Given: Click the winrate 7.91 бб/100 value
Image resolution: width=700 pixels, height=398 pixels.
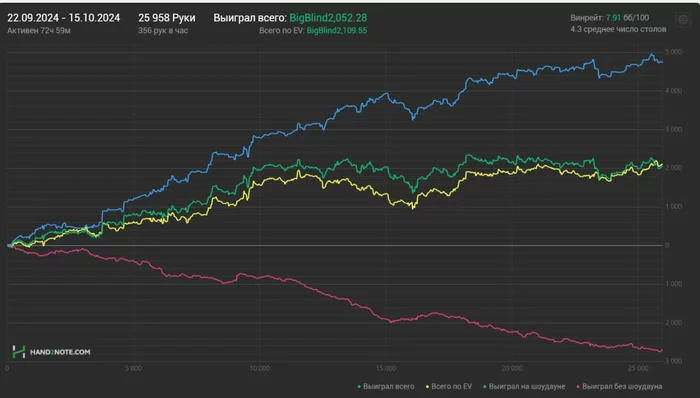Looking at the screenshot, I should (627, 18).
